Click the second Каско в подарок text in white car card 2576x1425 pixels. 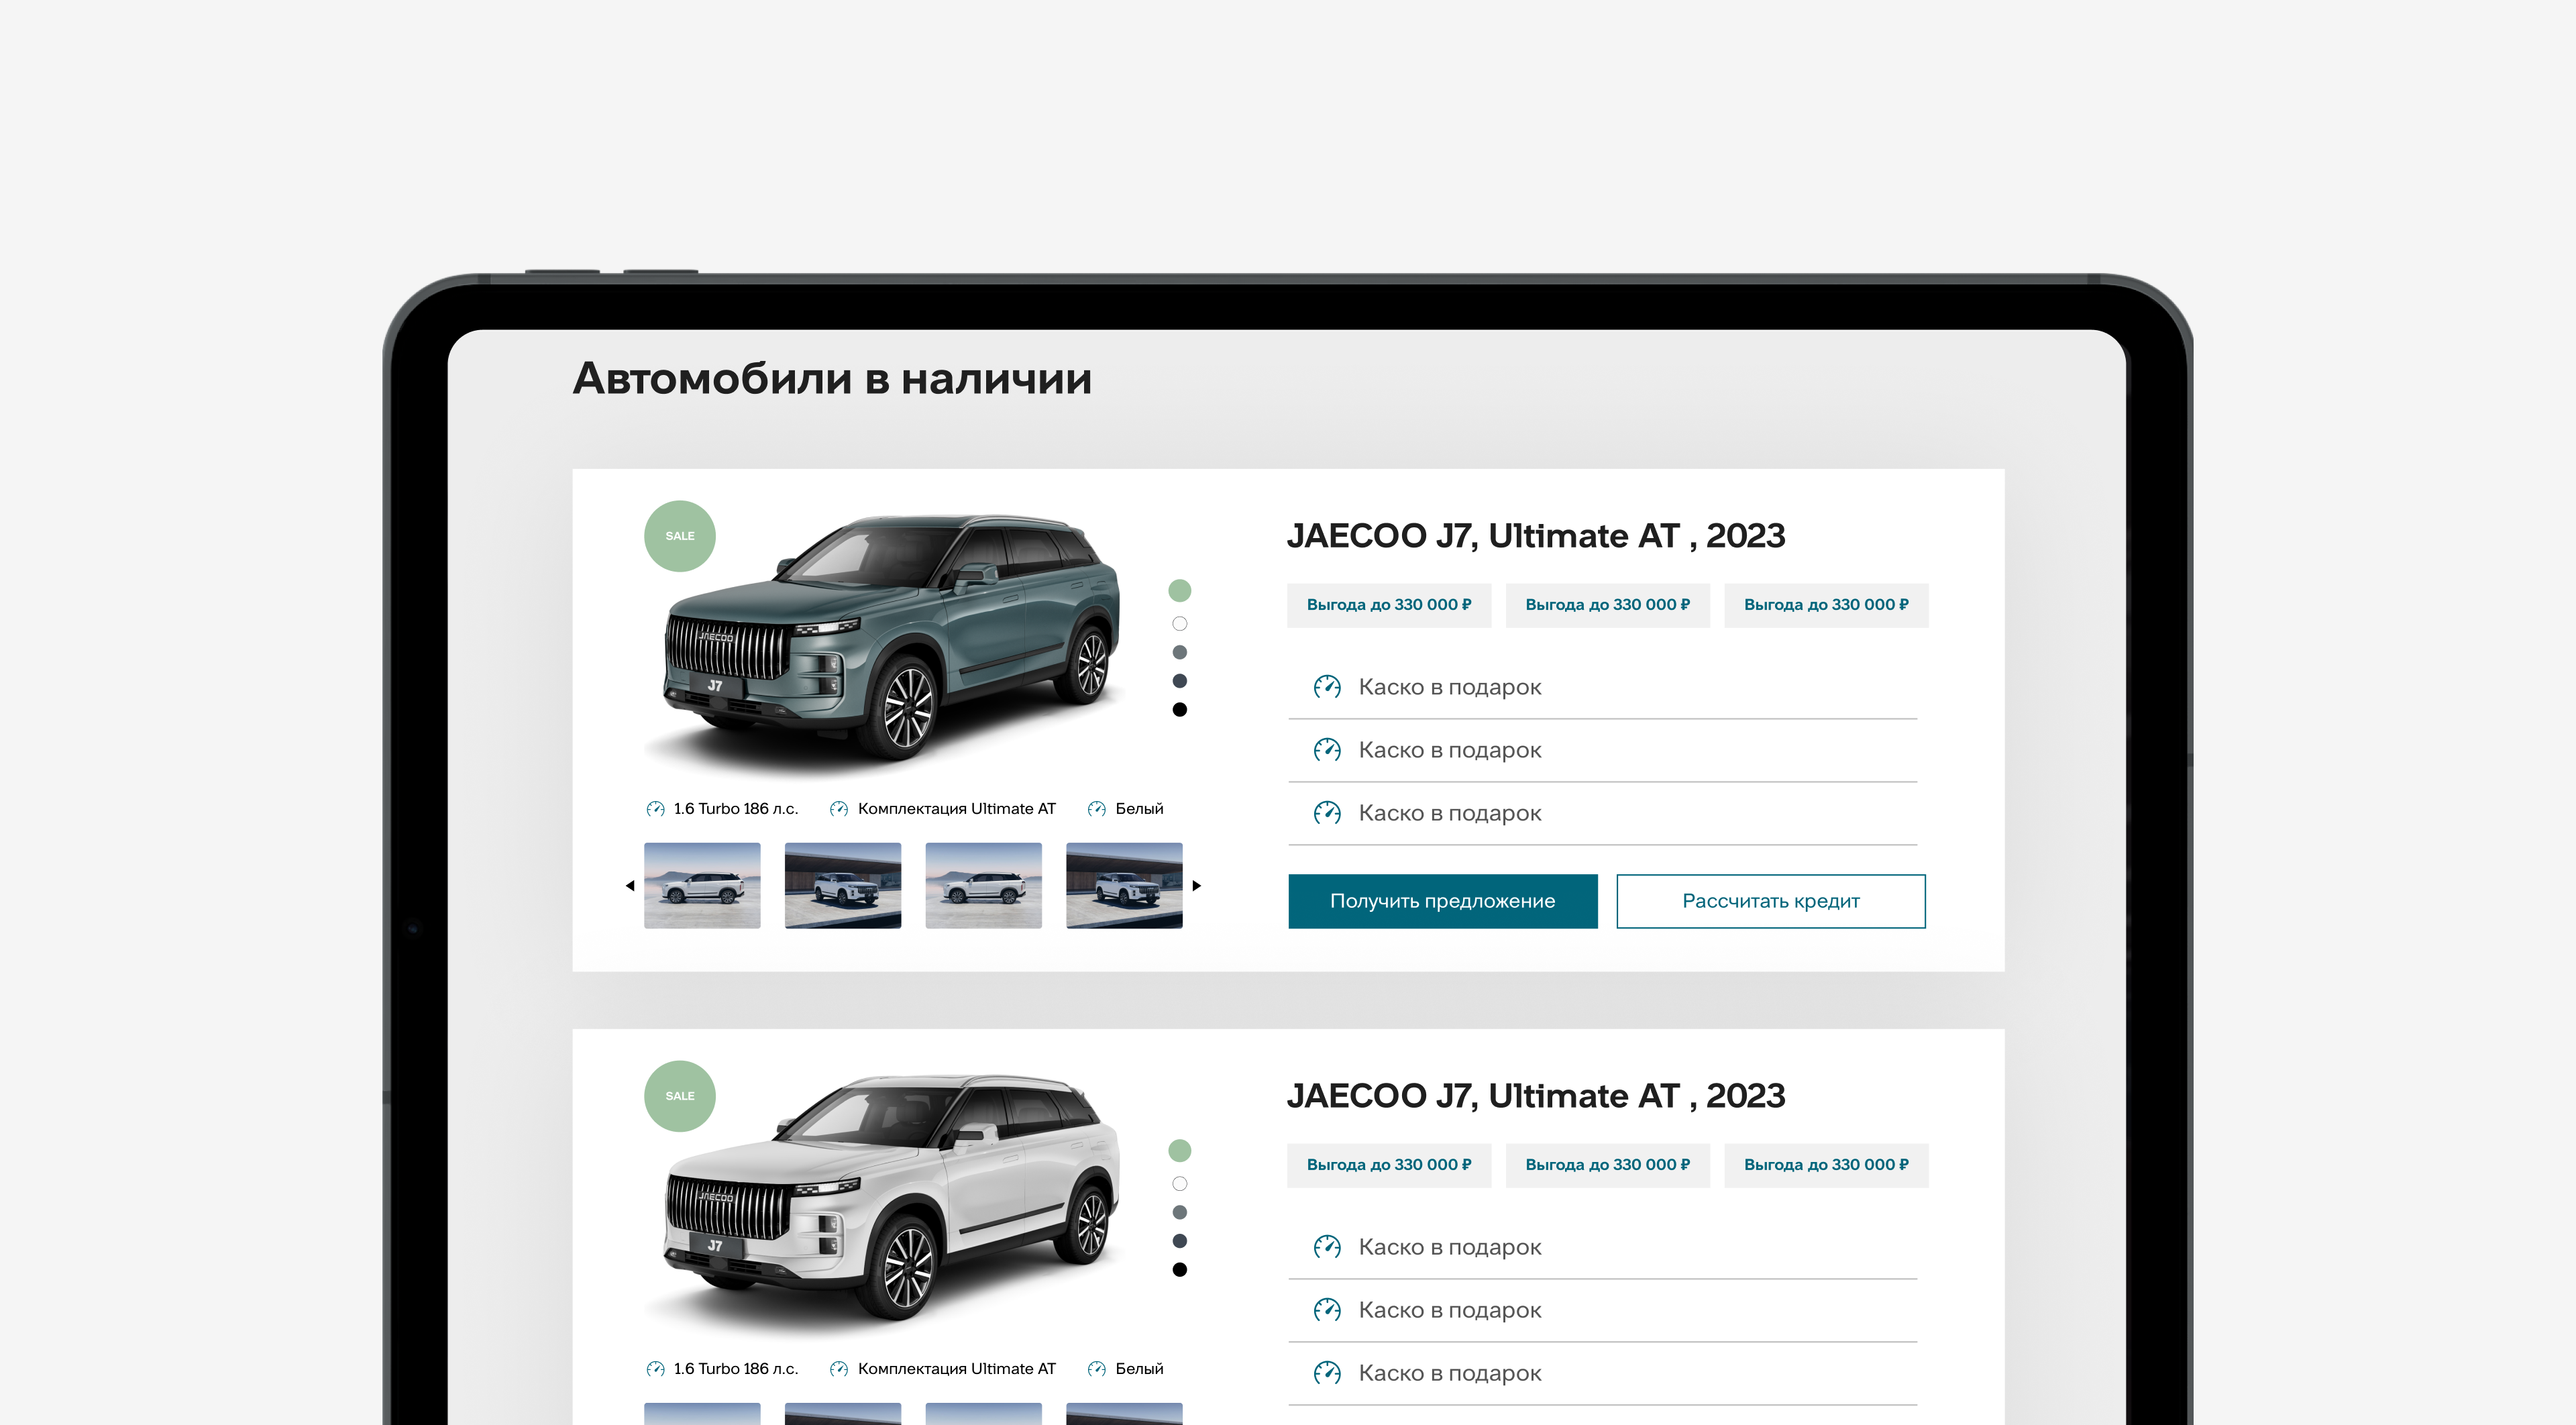(1450, 1311)
